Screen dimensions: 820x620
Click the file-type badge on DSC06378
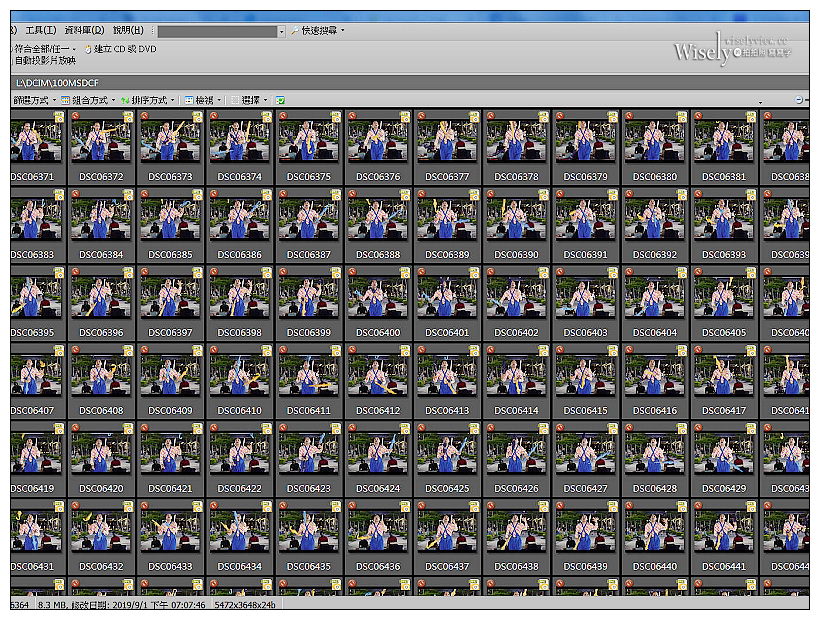point(543,117)
